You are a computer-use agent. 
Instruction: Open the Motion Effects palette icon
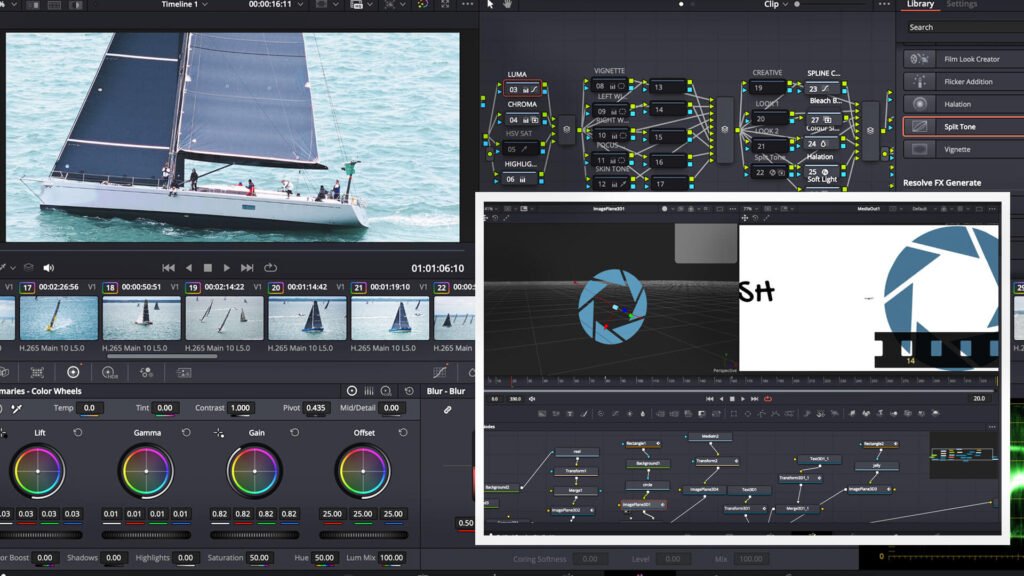[184, 372]
